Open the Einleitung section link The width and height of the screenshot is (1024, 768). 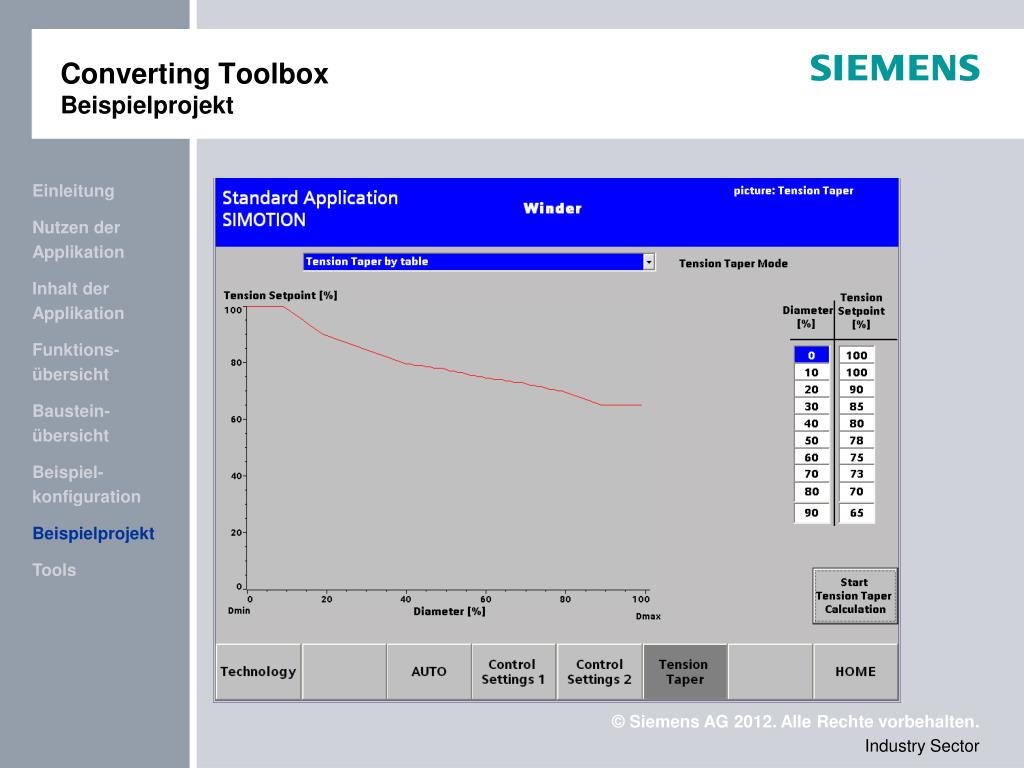pyautogui.click(x=73, y=191)
